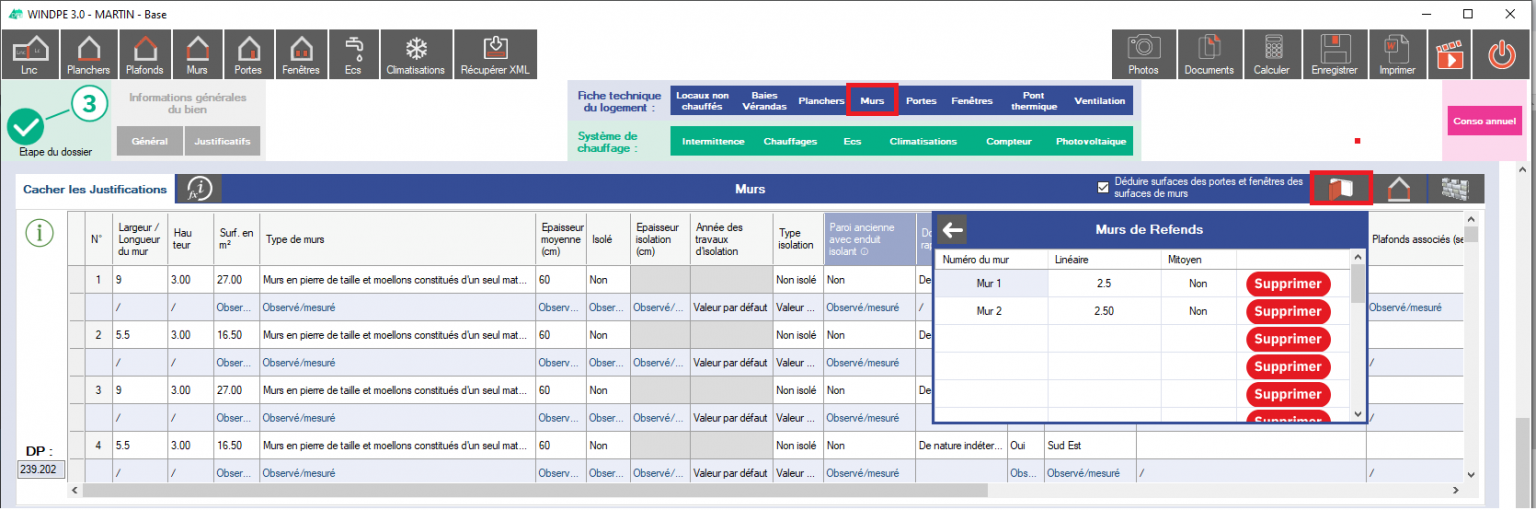Open Photos camera tool

click(x=1143, y=54)
